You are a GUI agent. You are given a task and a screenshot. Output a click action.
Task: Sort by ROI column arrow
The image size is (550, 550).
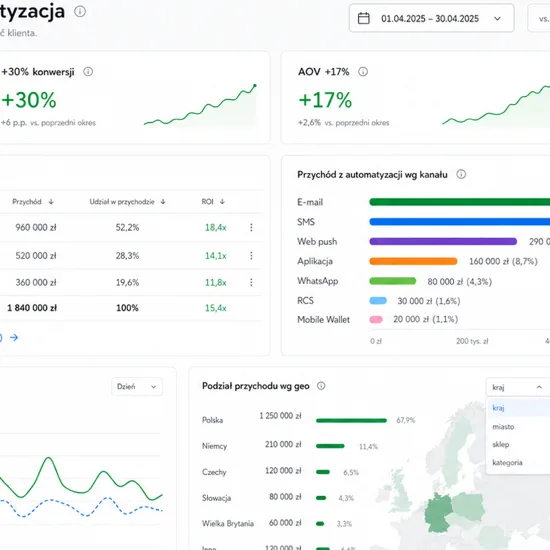pyautogui.click(x=222, y=202)
